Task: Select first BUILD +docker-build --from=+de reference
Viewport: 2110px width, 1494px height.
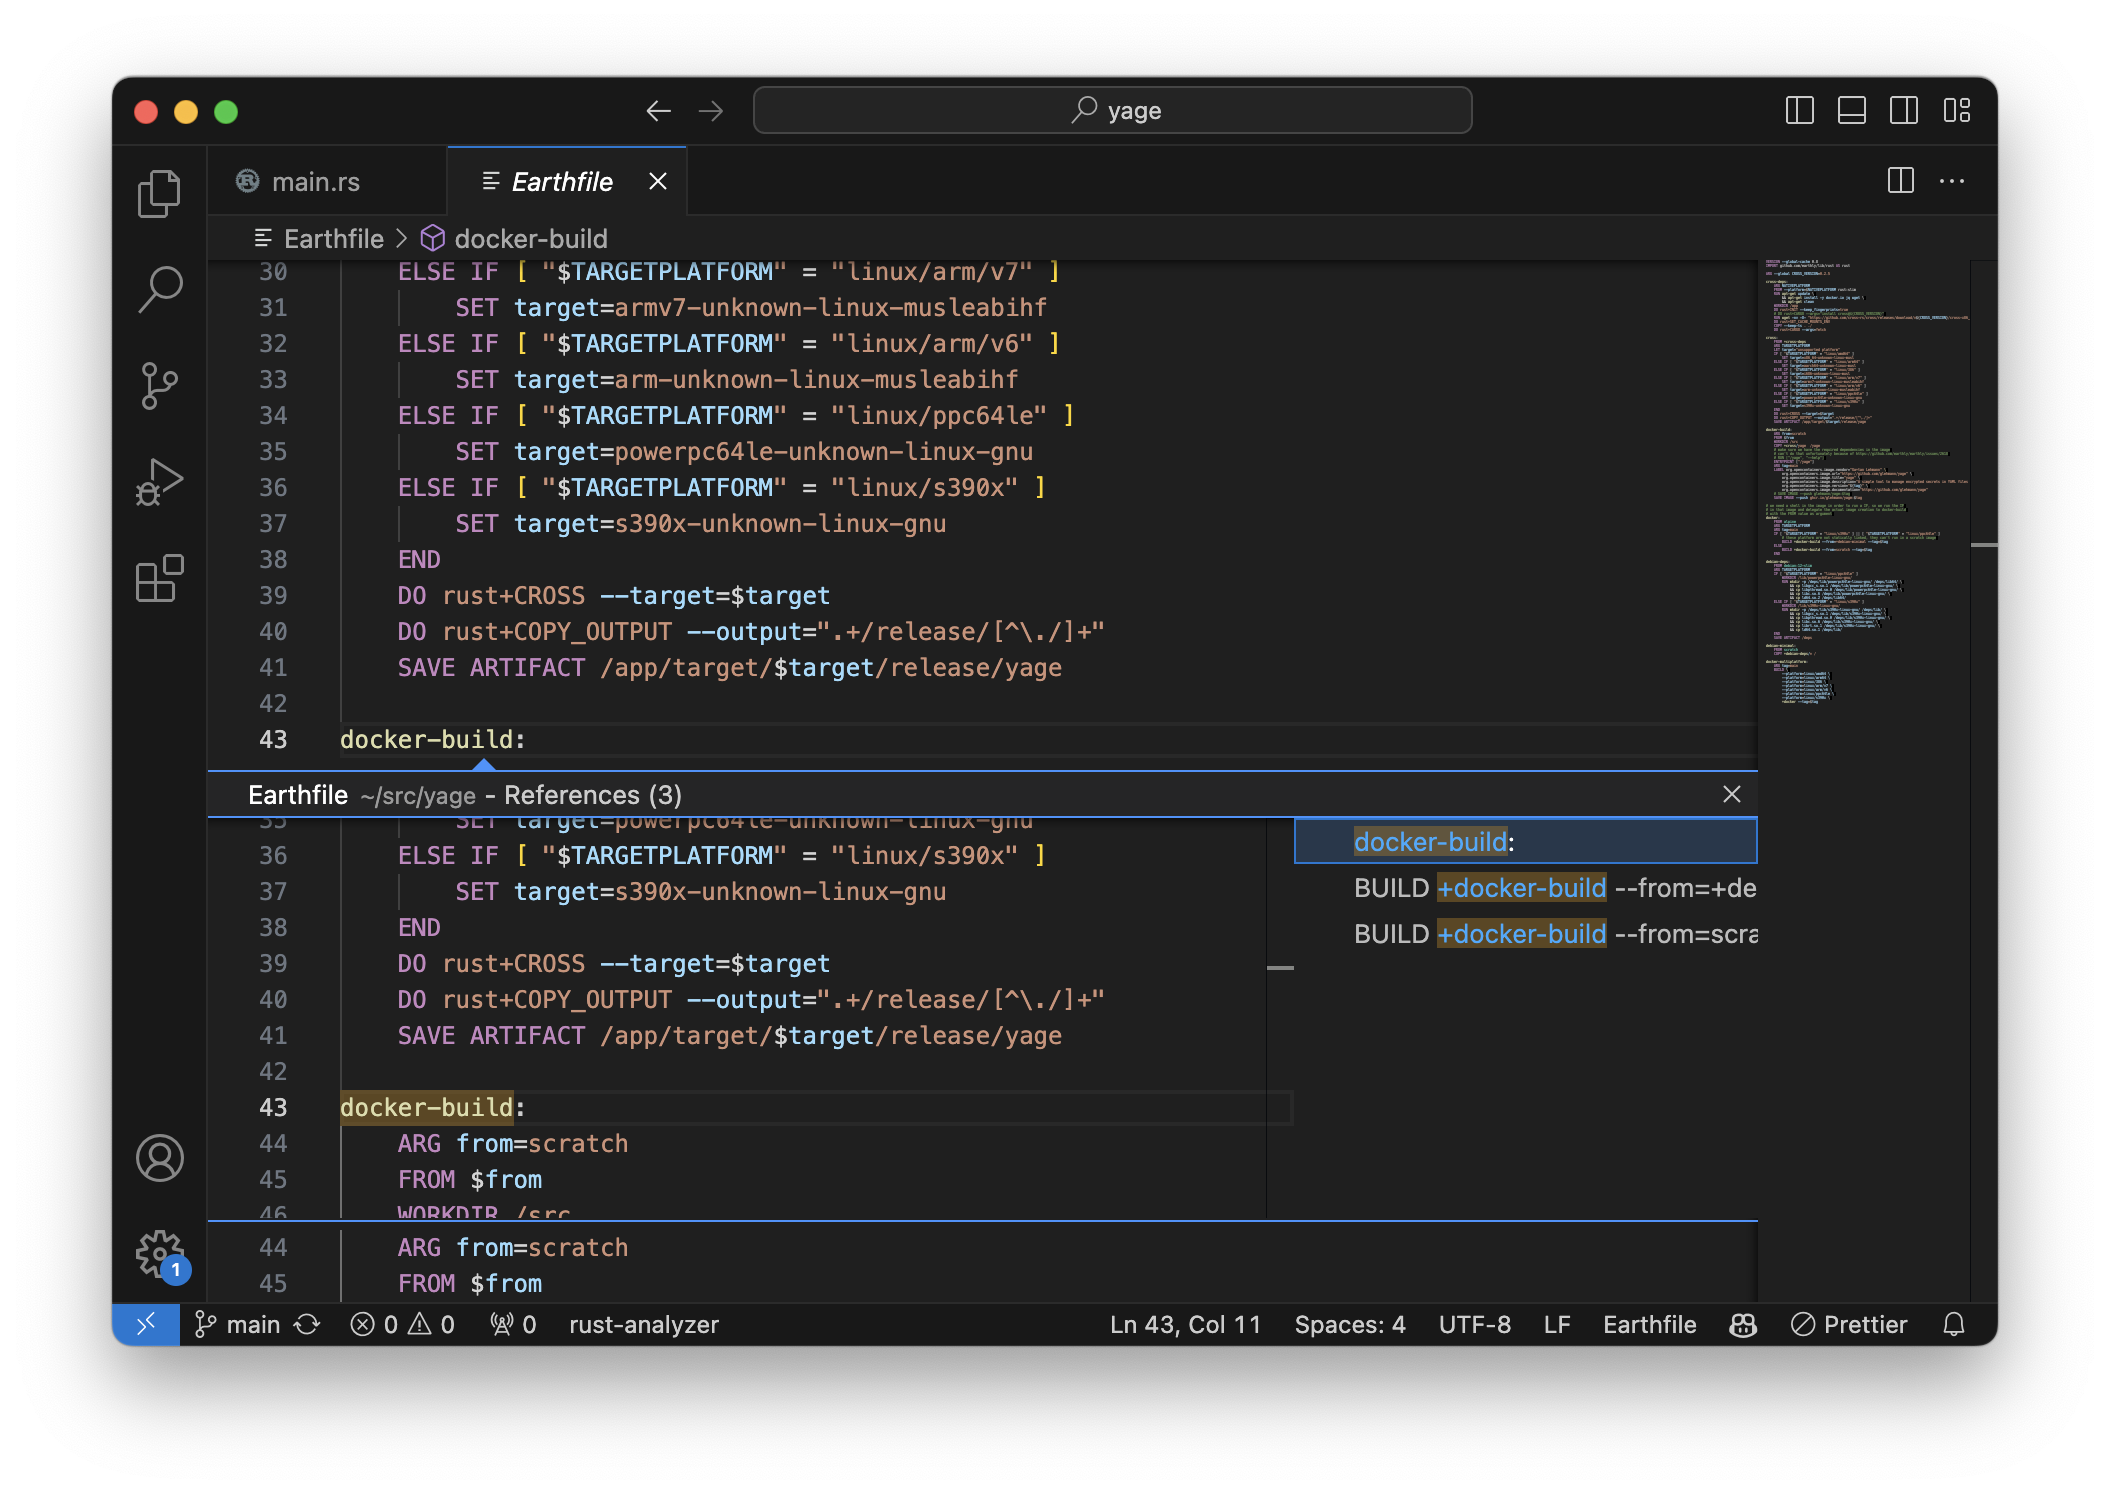Action: coord(1553,888)
